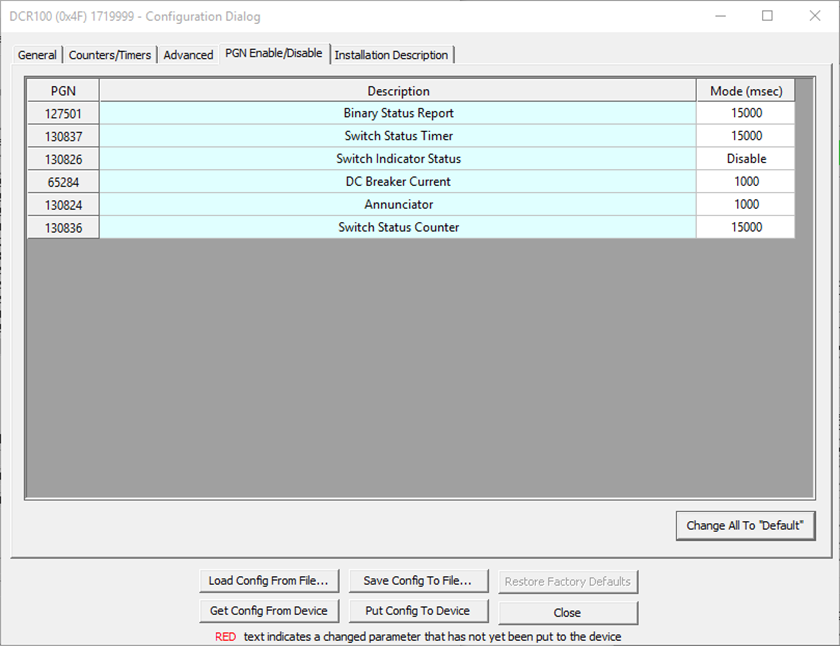Select the Installation Description tab
This screenshot has width=840, height=646.
[392, 55]
